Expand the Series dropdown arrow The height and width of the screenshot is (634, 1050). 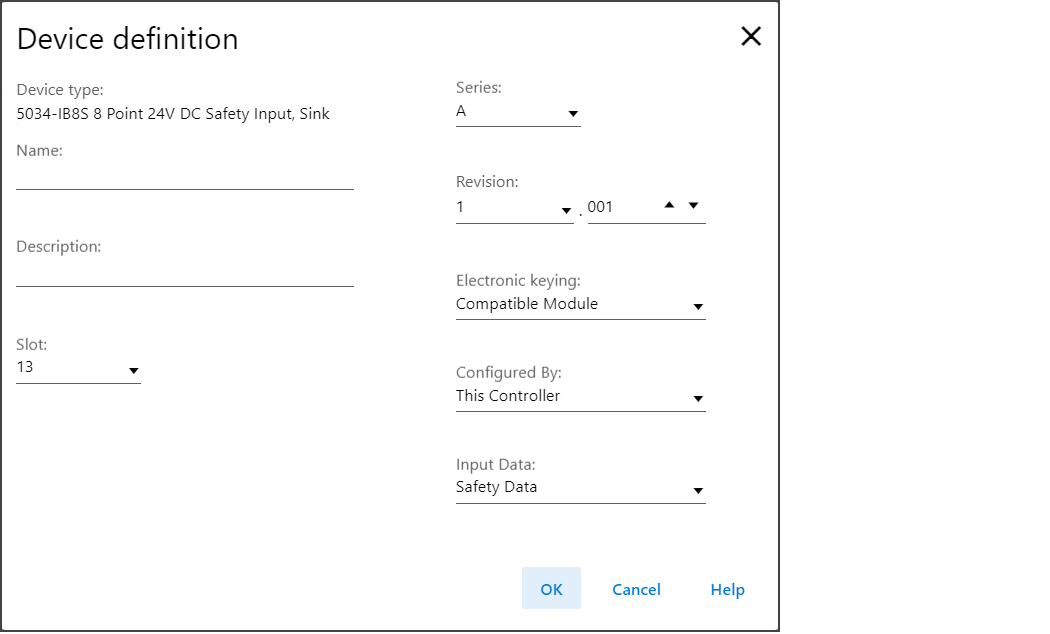click(x=573, y=115)
